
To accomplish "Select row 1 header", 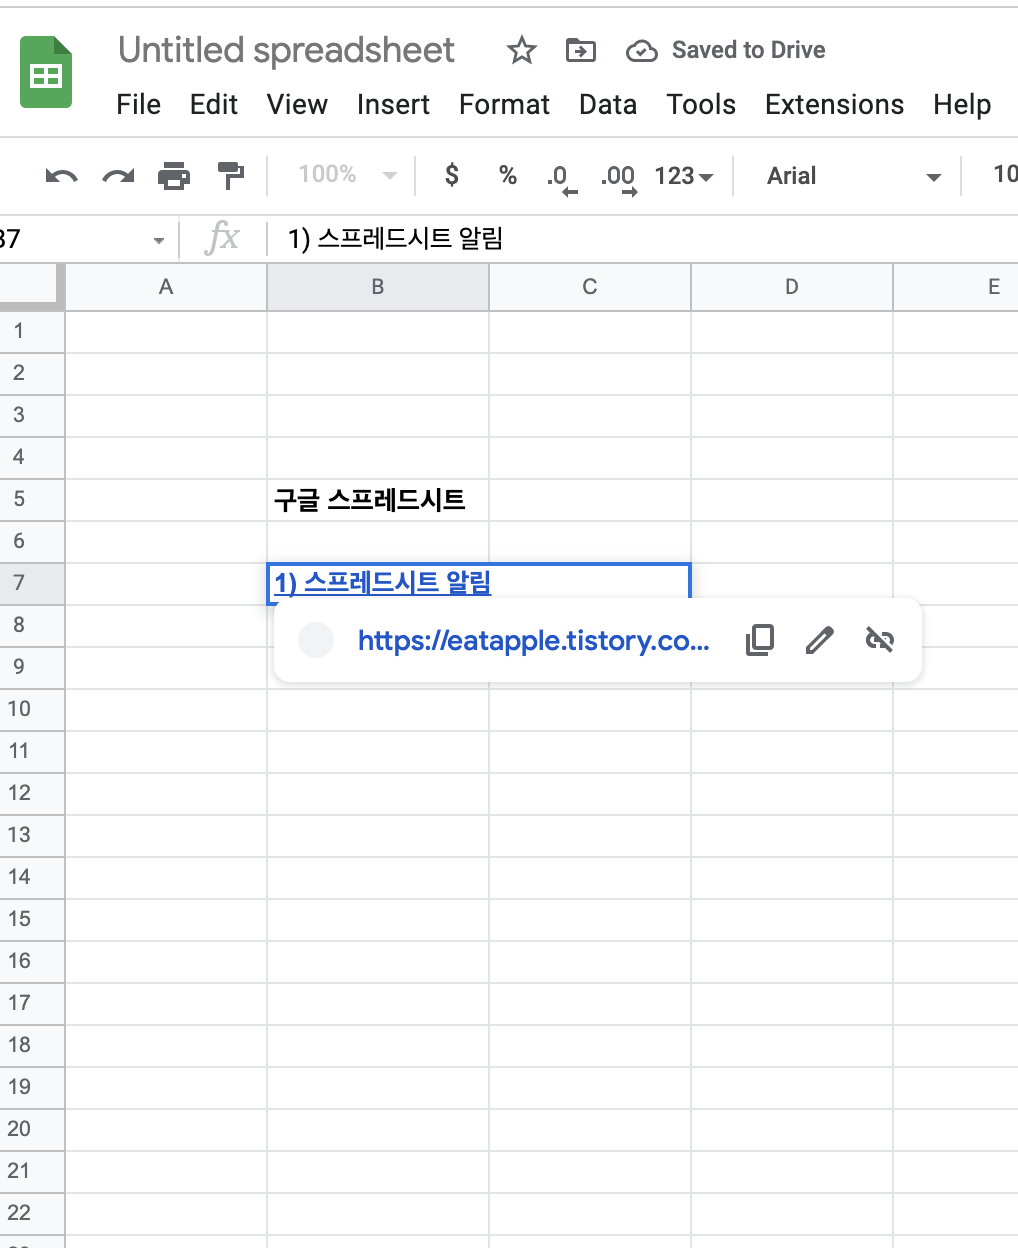I will 32,331.
